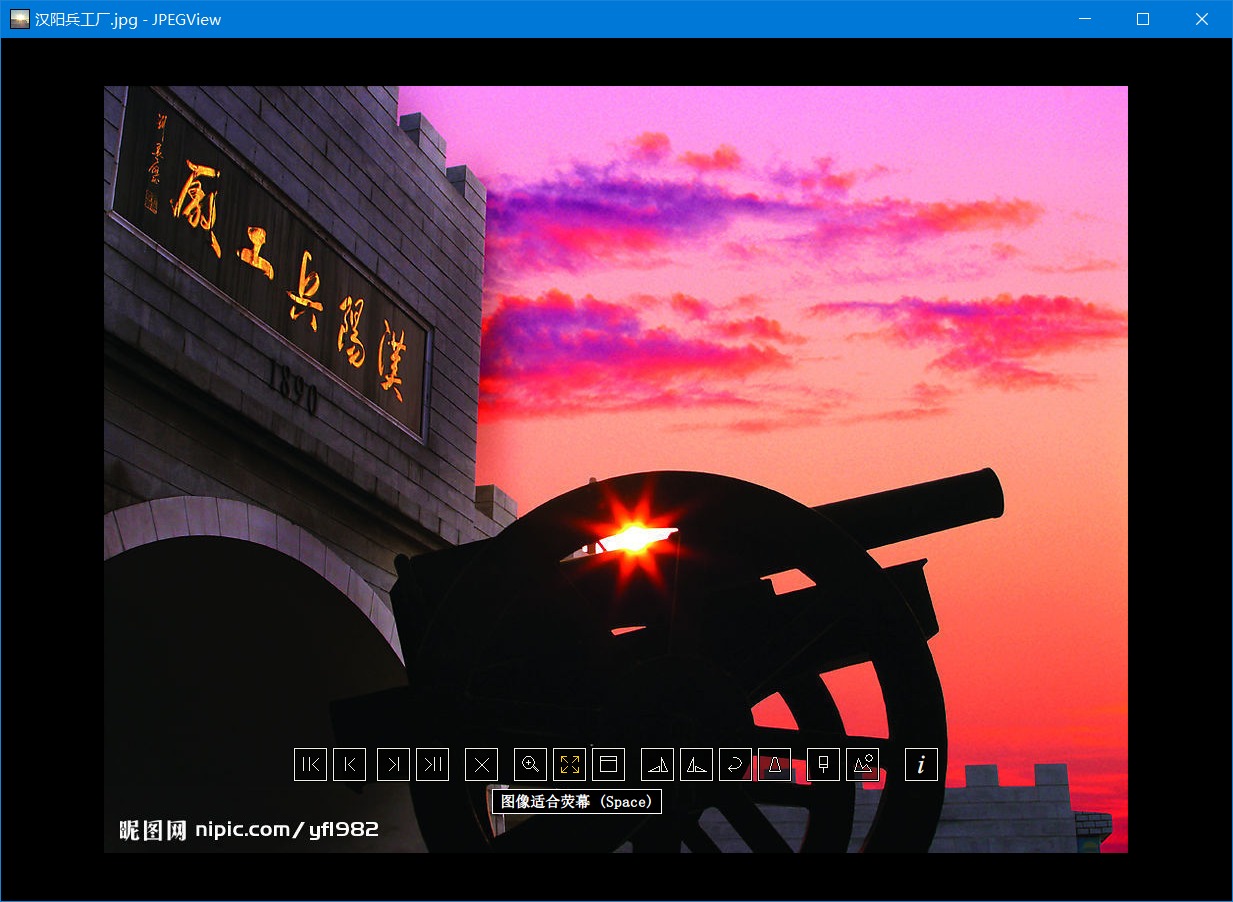Click the X icon in the bottom toolbar
1233x902 pixels.
coord(481,765)
